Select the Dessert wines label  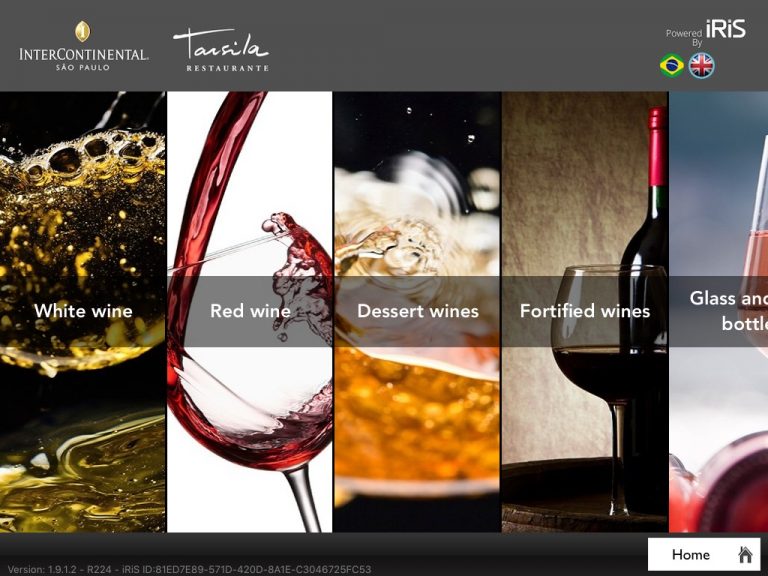pos(418,311)
